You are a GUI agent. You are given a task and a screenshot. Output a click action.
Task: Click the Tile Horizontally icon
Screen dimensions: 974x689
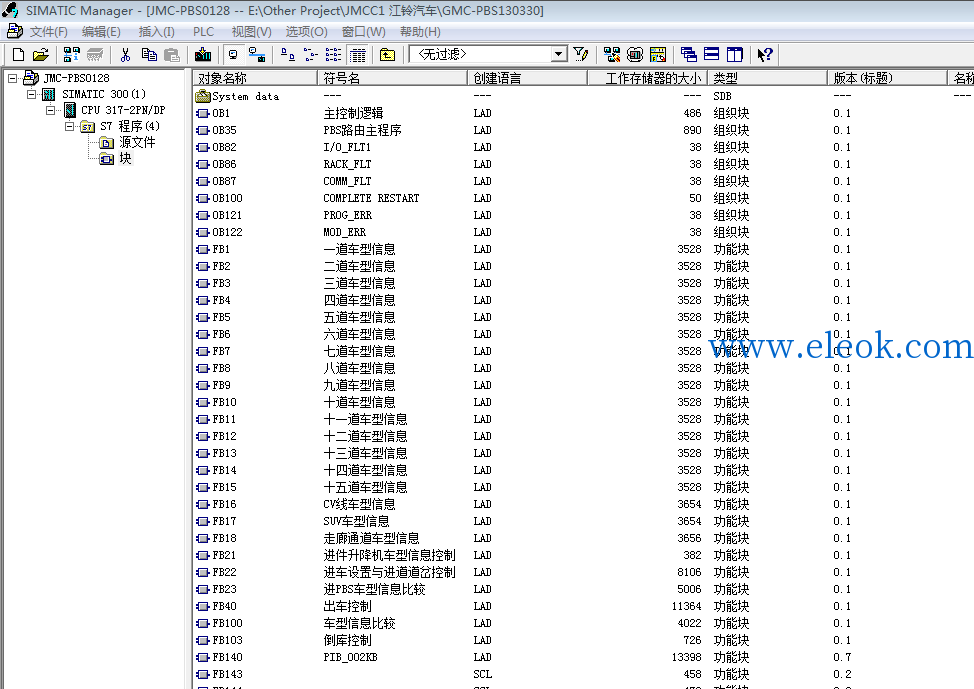click(711, 55)
